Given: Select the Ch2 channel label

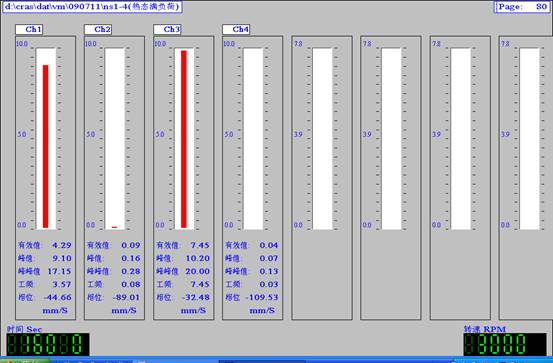Looking at the screenshot, I should click(98, 29).
